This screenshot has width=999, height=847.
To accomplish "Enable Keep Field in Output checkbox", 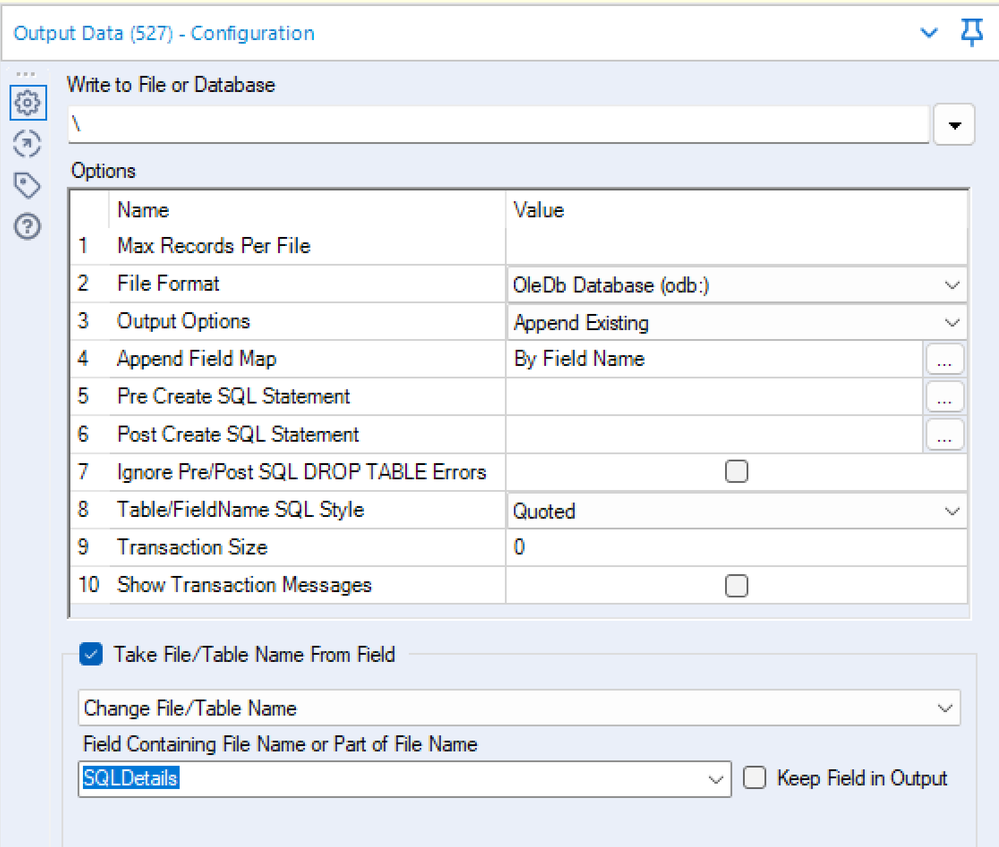I will (x=754, y=778).
